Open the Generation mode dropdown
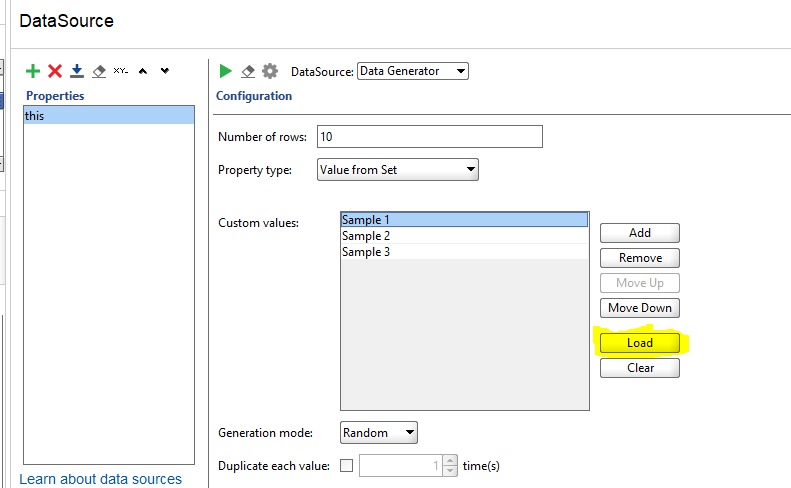The height and width of the screenshot is (488, 791). [x=378, y=433]
